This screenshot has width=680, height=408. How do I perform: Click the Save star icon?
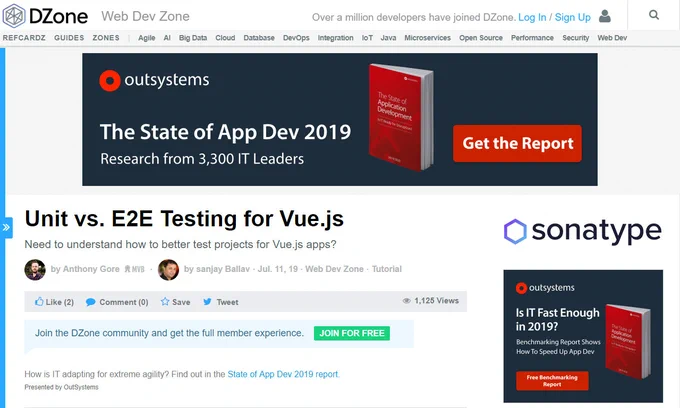coord(165,301)
